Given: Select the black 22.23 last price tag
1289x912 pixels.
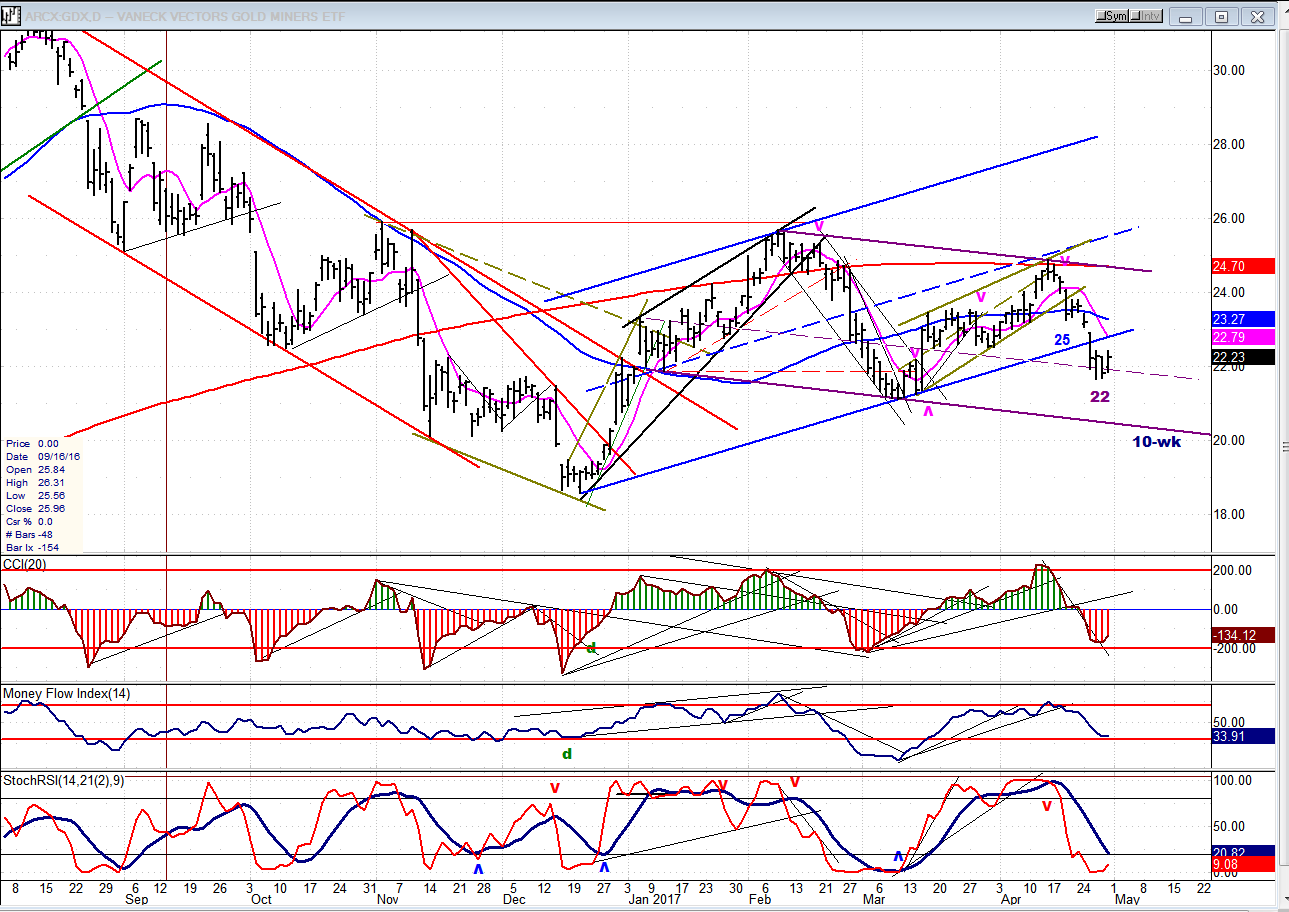Looking at the screenshot, I should click(1241, 357).
